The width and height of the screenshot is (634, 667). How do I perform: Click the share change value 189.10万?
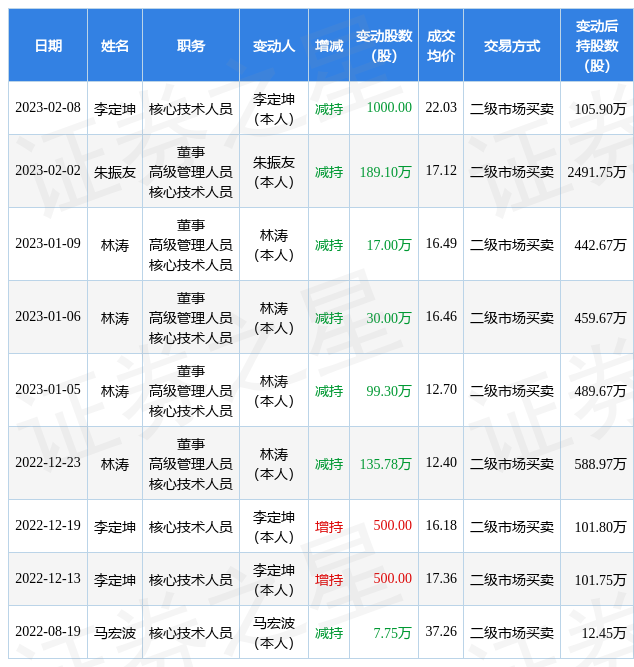tap(386, 172)
